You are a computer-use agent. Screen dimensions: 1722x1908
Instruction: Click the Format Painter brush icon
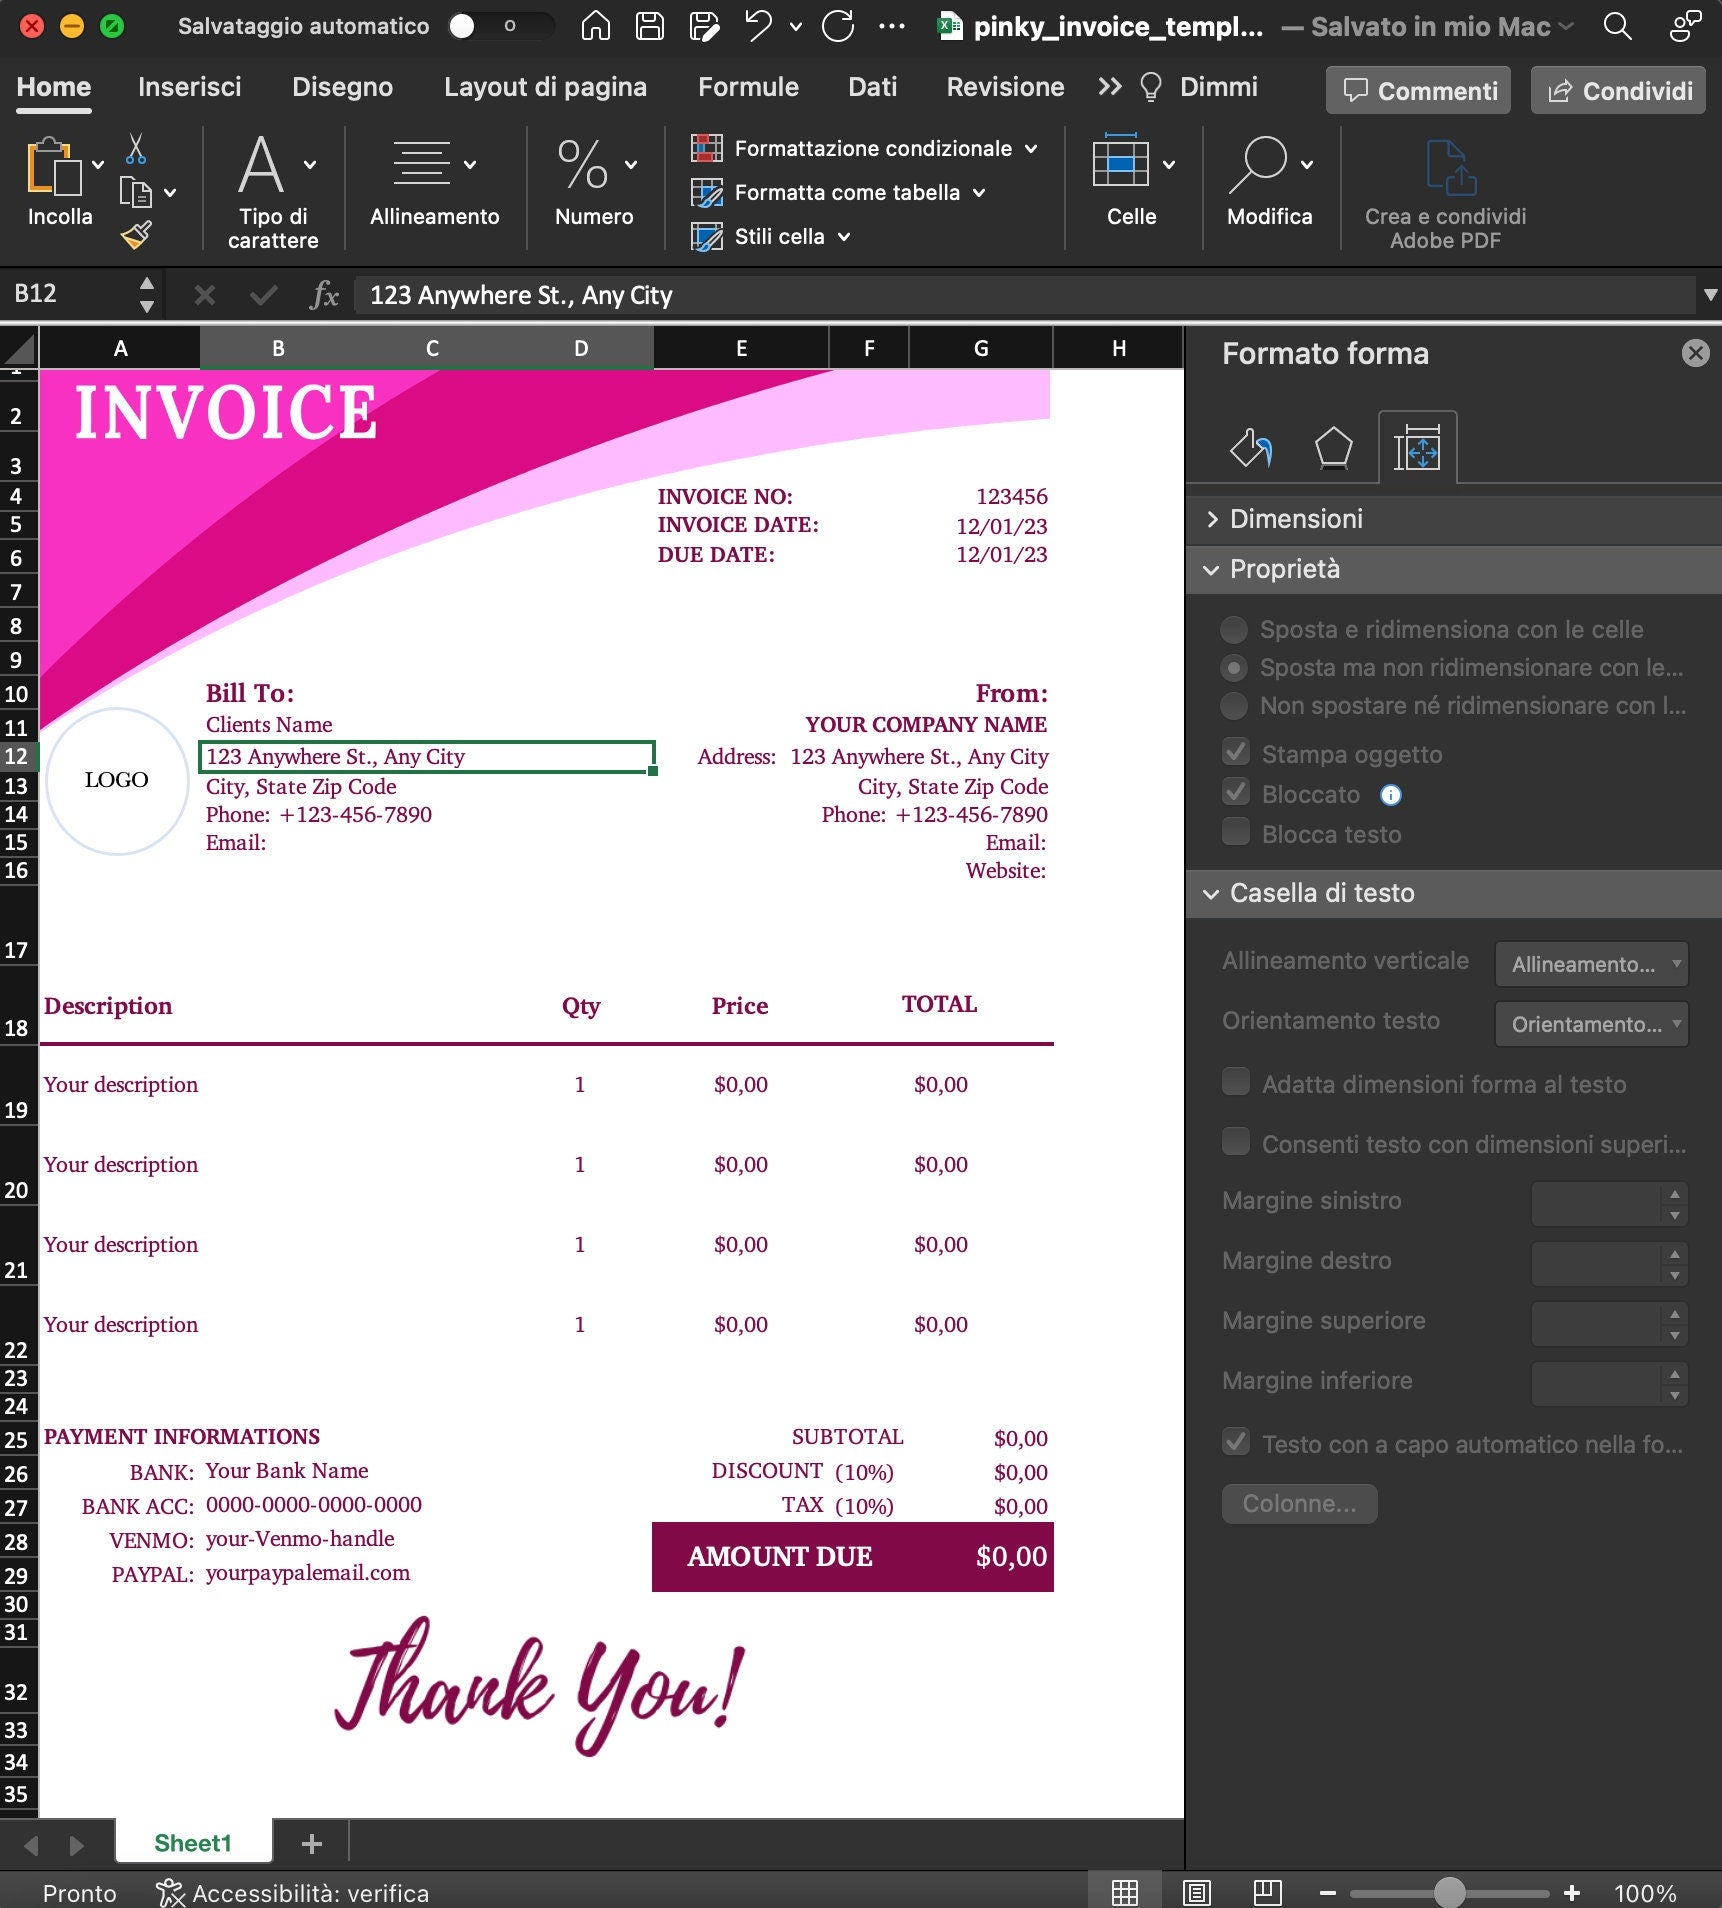click(136, 235)
